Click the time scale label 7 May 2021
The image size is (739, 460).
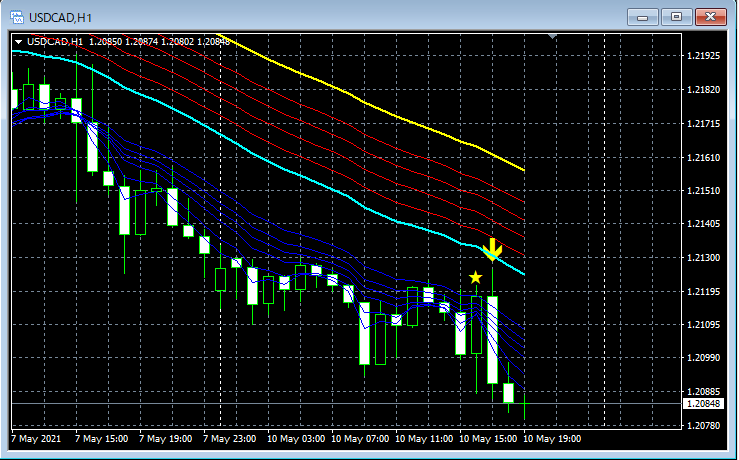pos(36,439)
